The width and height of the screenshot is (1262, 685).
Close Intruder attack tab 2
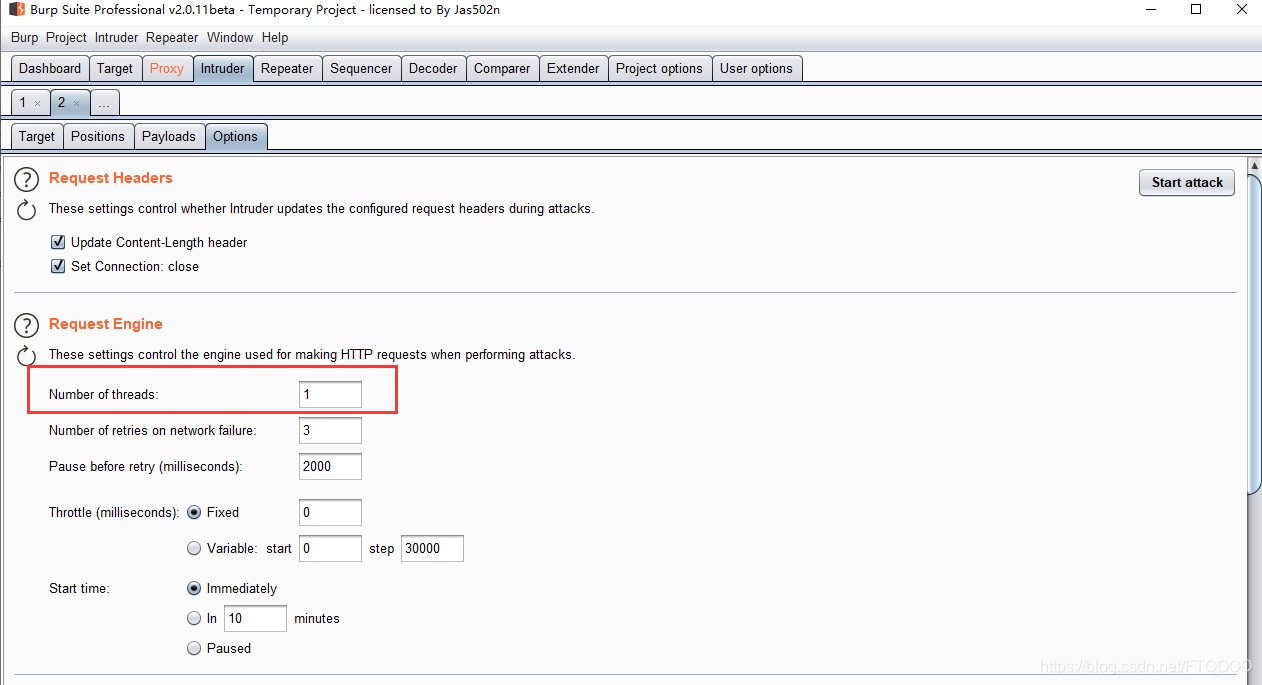[x=76, y=103]
